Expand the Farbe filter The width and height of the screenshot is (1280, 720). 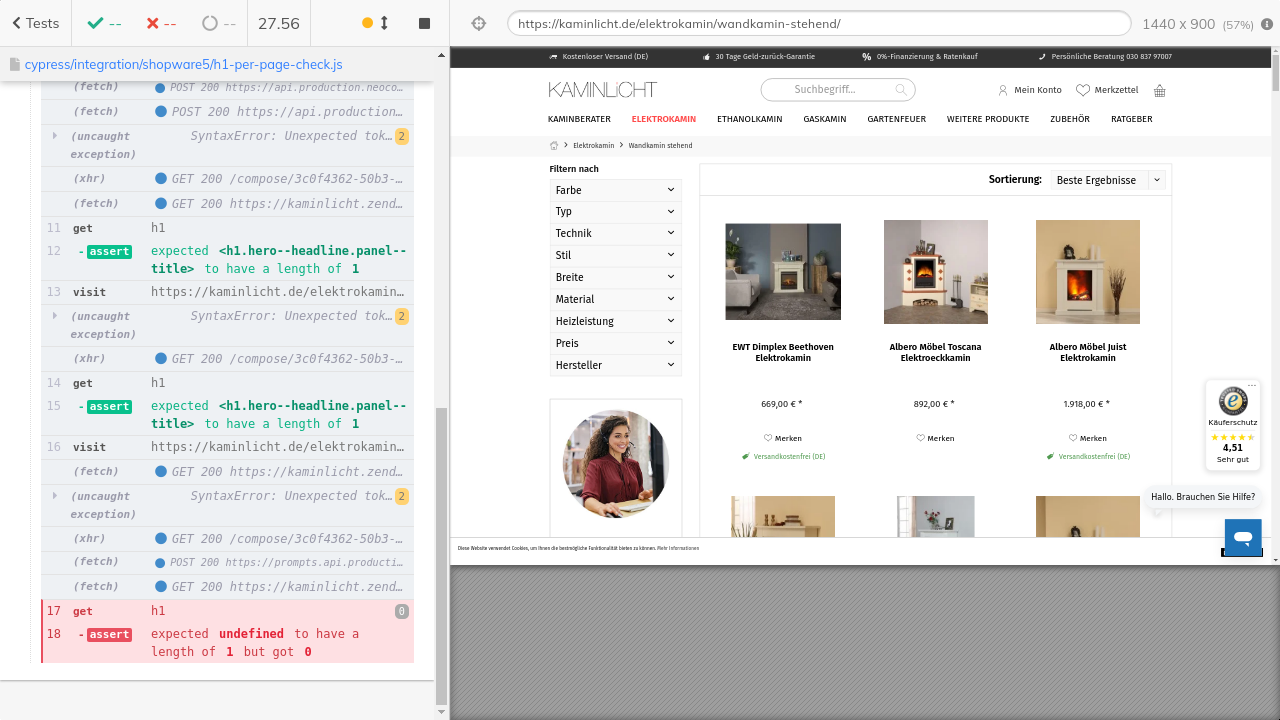615,189
